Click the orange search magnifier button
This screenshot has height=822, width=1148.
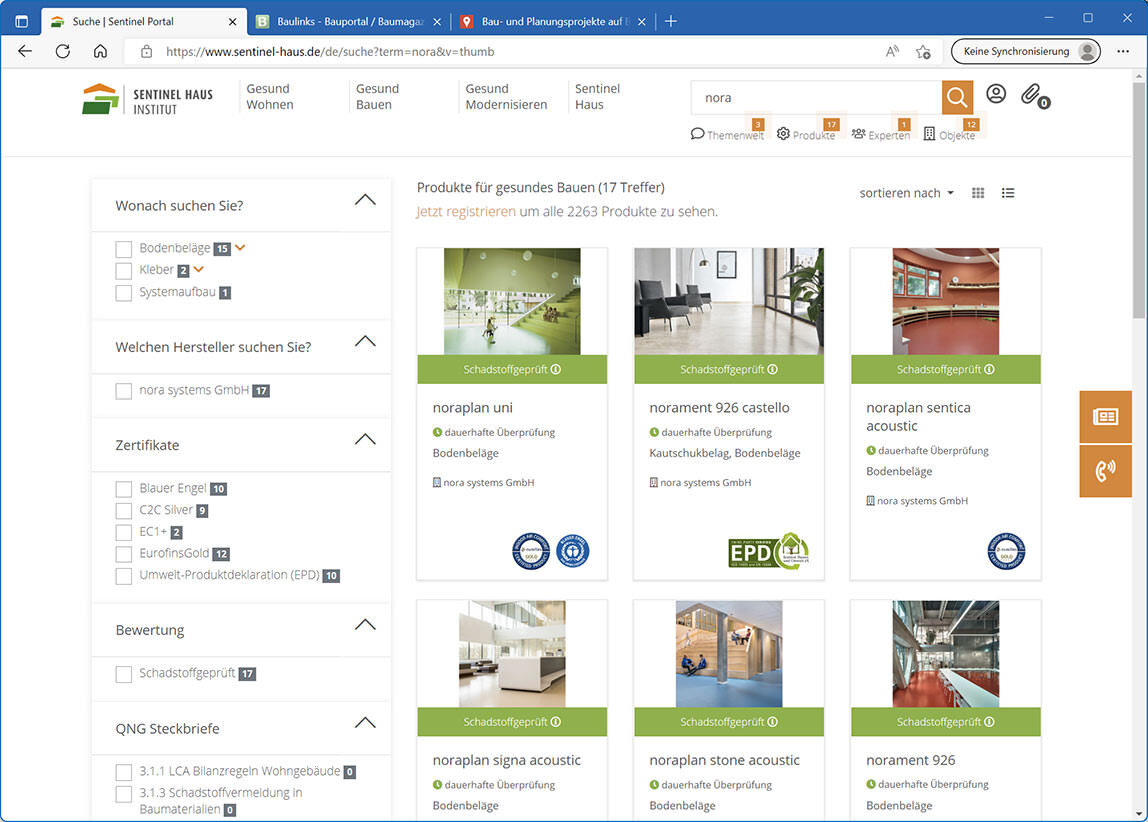click(x=957, y=97)
